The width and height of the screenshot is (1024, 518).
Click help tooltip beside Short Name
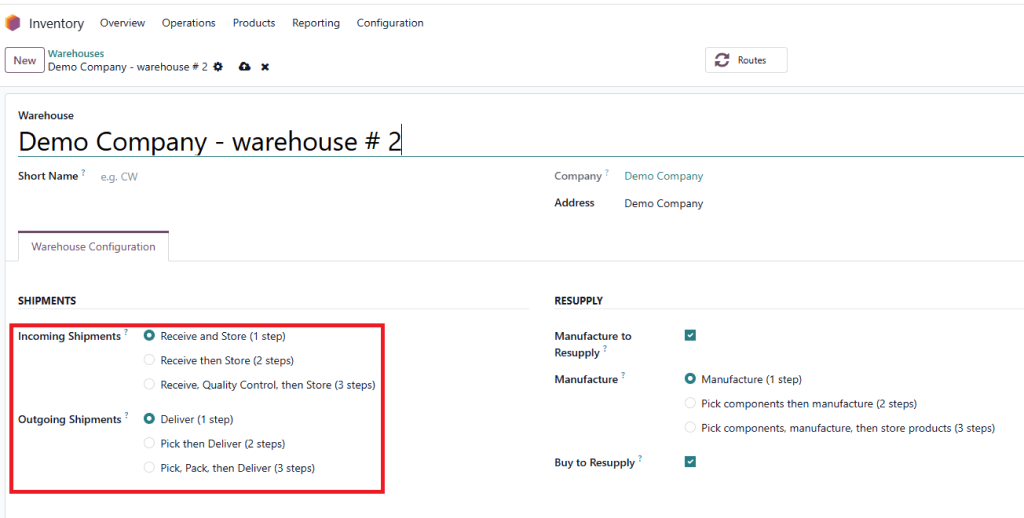(83, 173)
